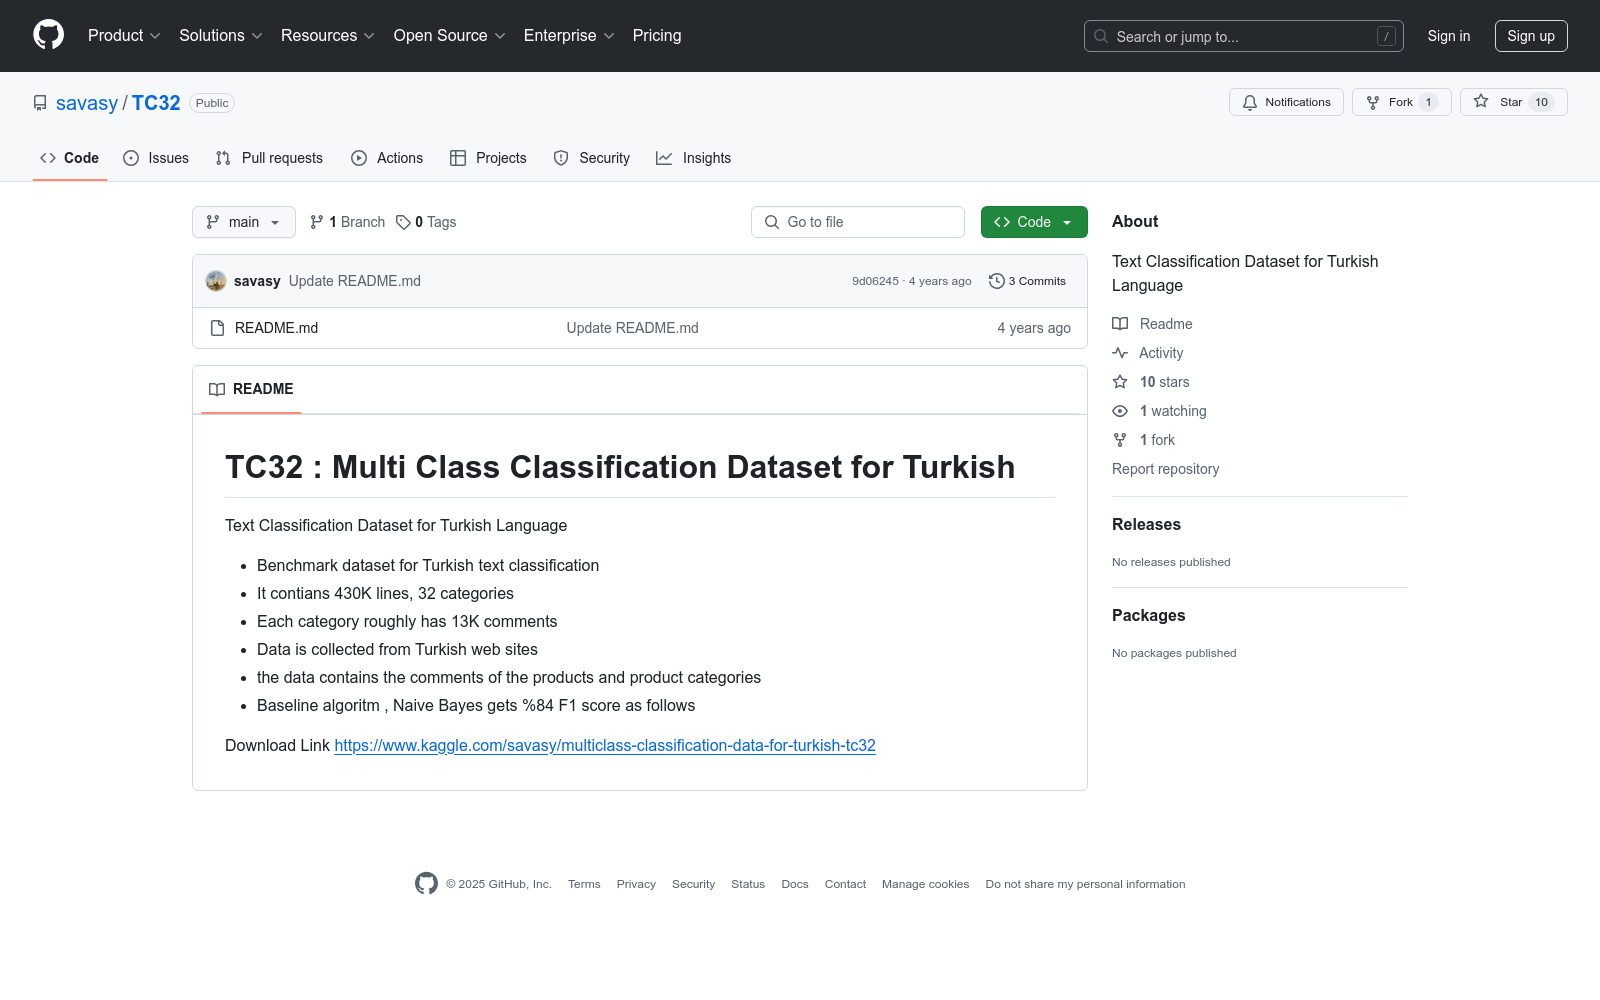The image size is (1600, 1000).
Task: Open the main branch selector dropdown
Action: (x=244, y=222)
